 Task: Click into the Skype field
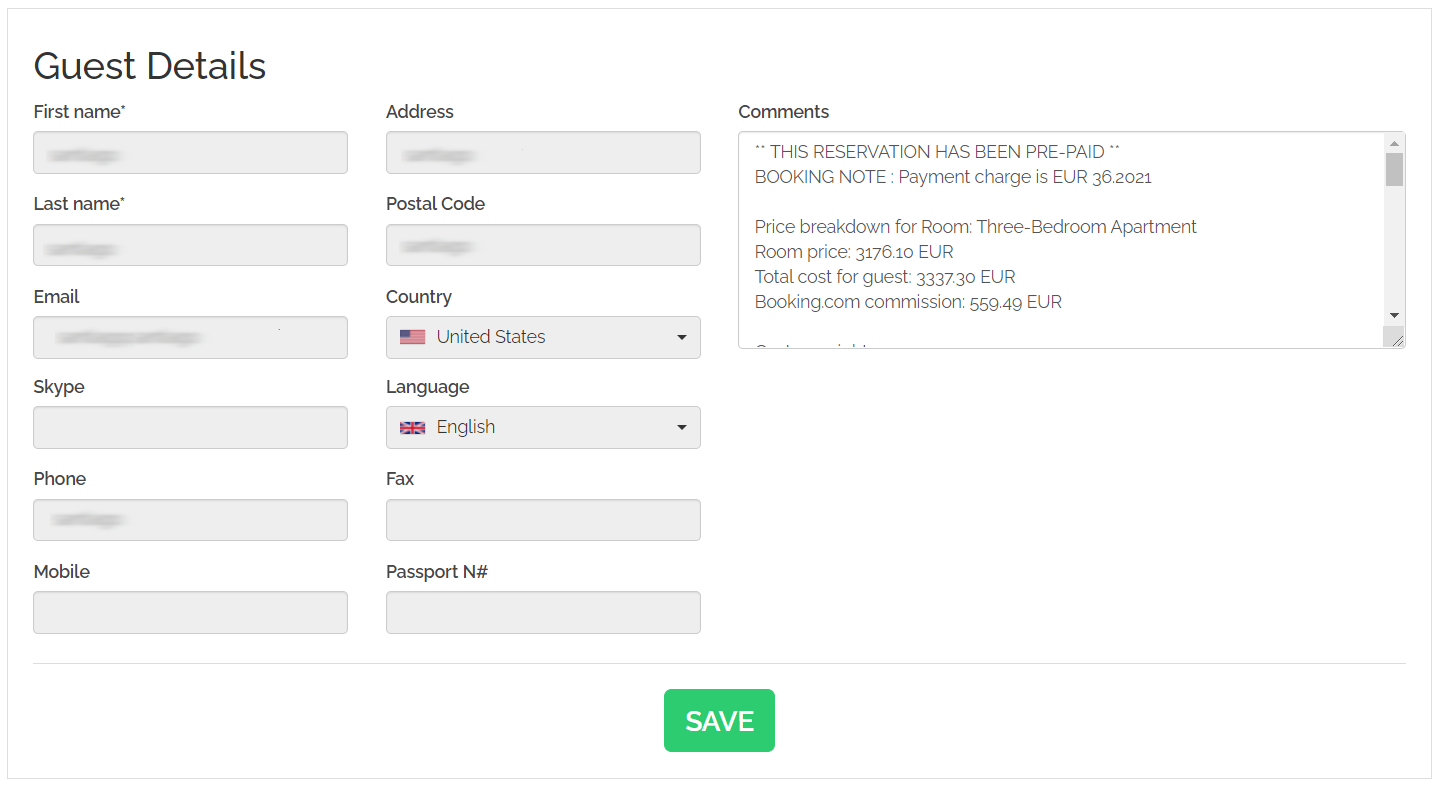click(x=190, y=427)
